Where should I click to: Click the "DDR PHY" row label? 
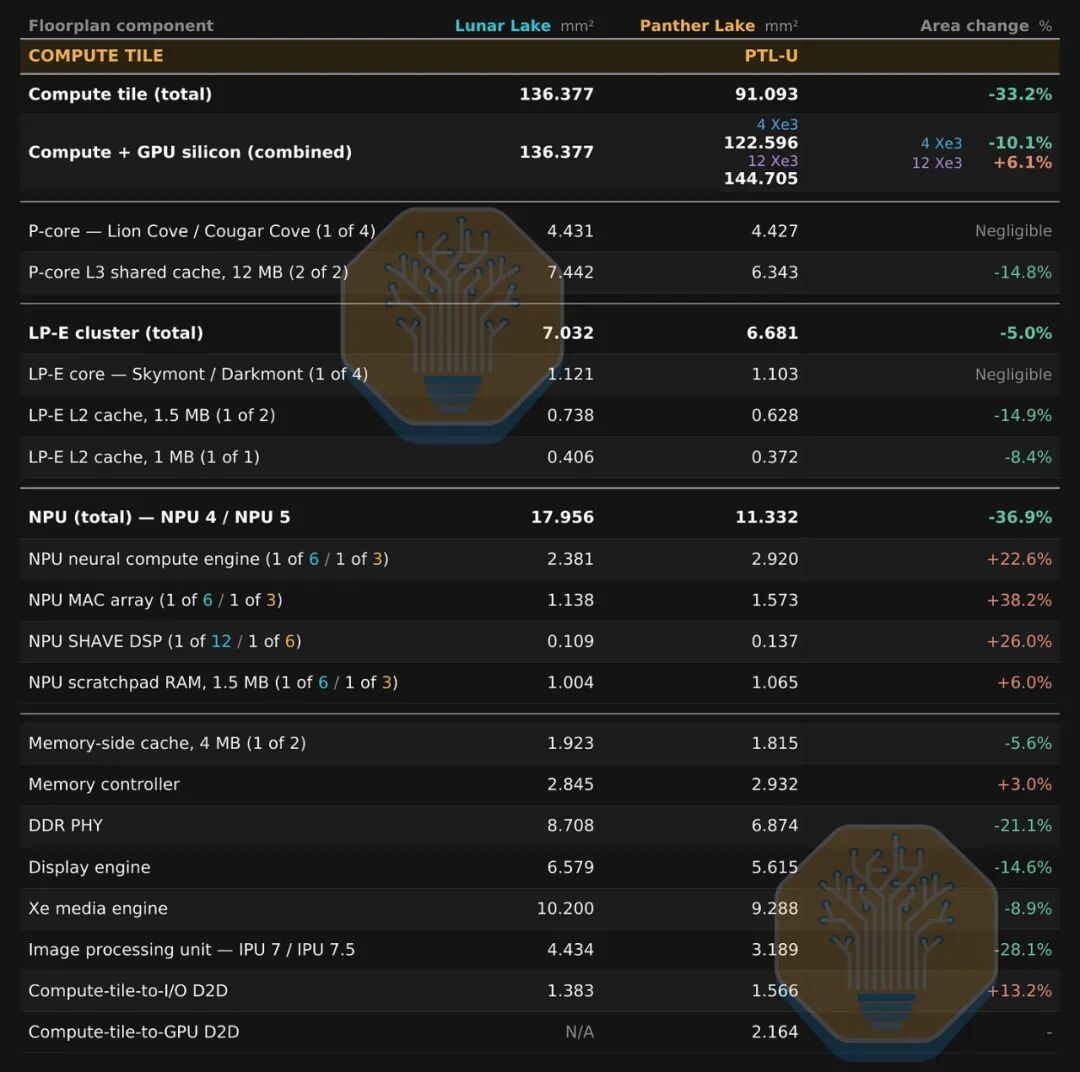[65, 825]
